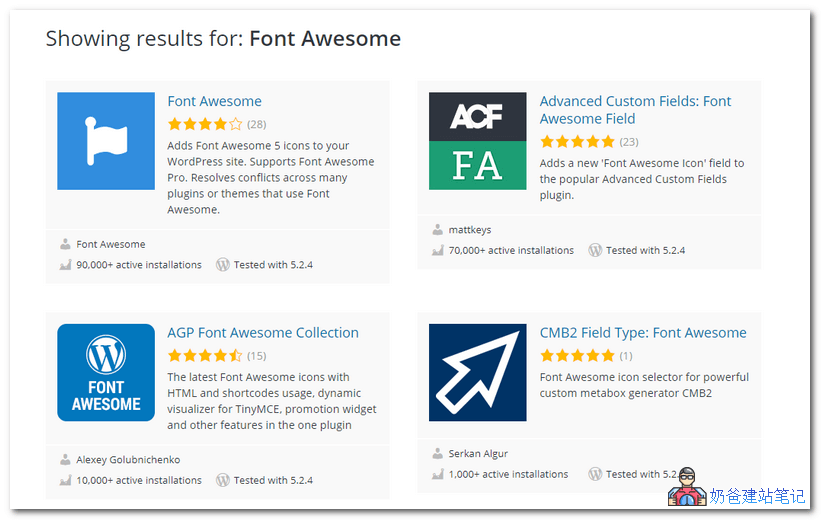Click the Font Awesome author name in footer

[x=111, y=244]
